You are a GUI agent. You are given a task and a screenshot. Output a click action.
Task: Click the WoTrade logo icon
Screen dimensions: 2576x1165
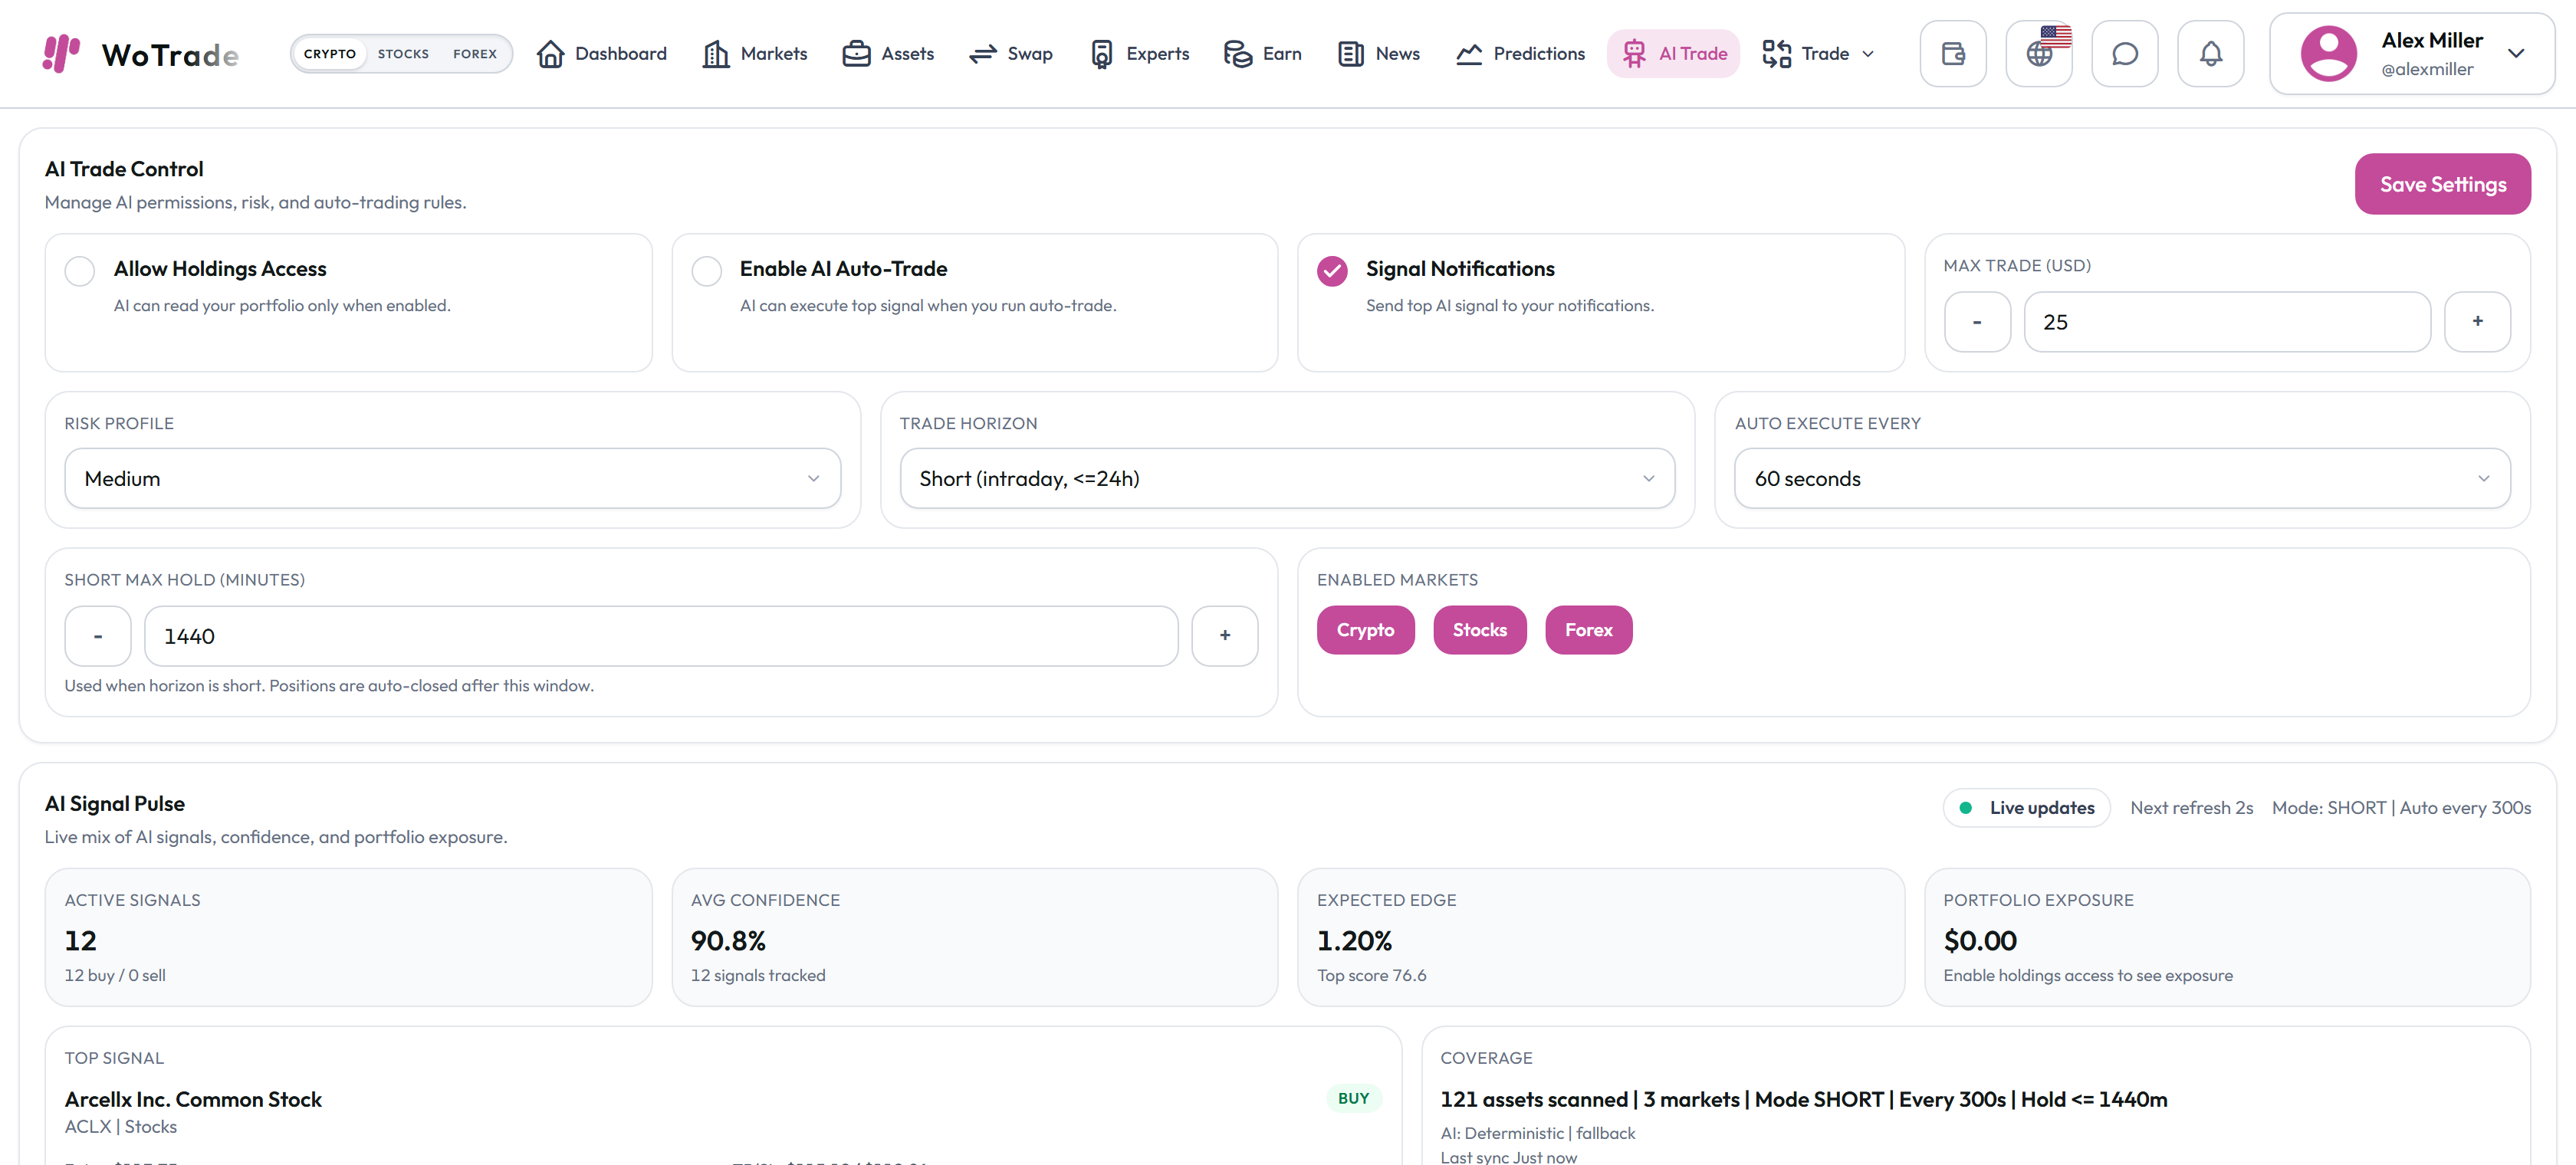click(61, 53)
